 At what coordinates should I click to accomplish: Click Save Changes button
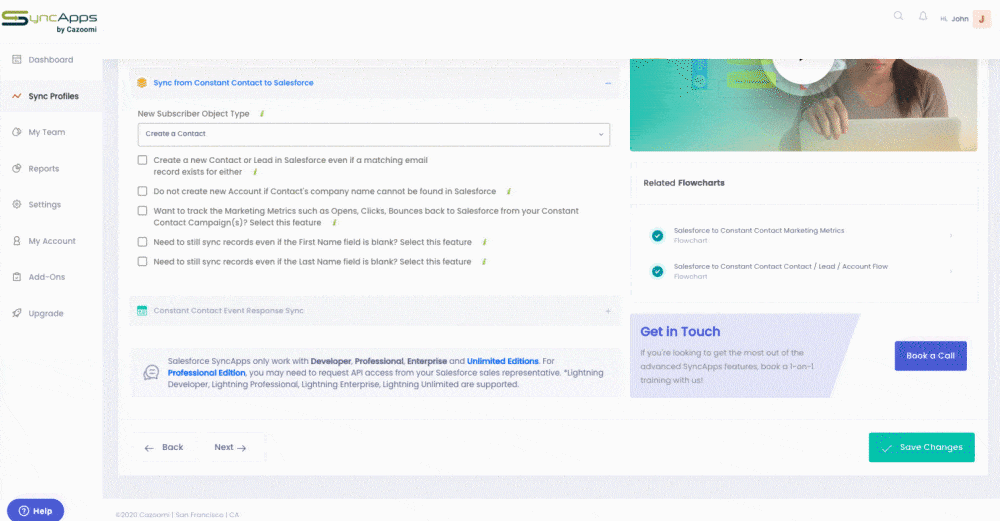[x=922, y=447]
